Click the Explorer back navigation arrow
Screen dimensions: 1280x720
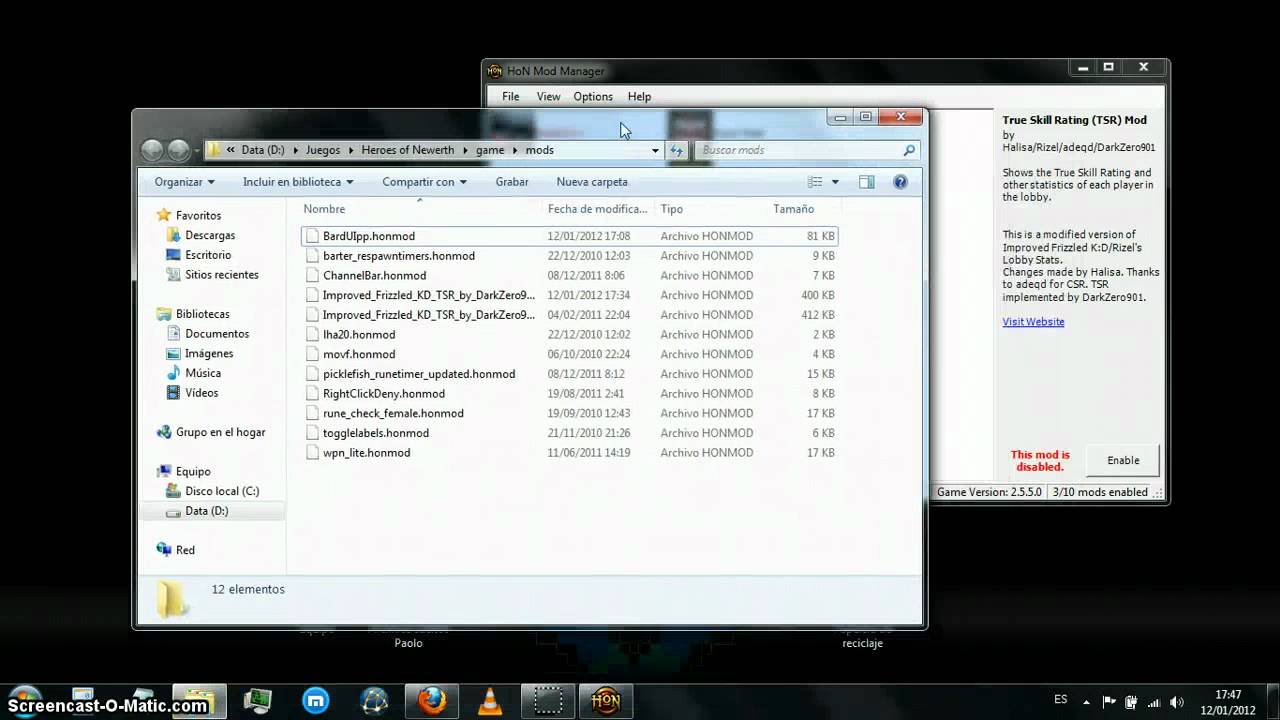point(152,150)
